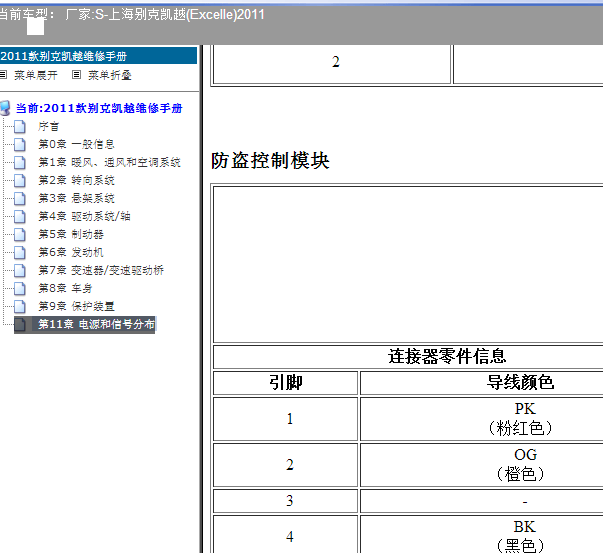The height and width of the screenshot is (553, 603).
Task: Click the page icon beside 第2章
Action: (20, 180)
